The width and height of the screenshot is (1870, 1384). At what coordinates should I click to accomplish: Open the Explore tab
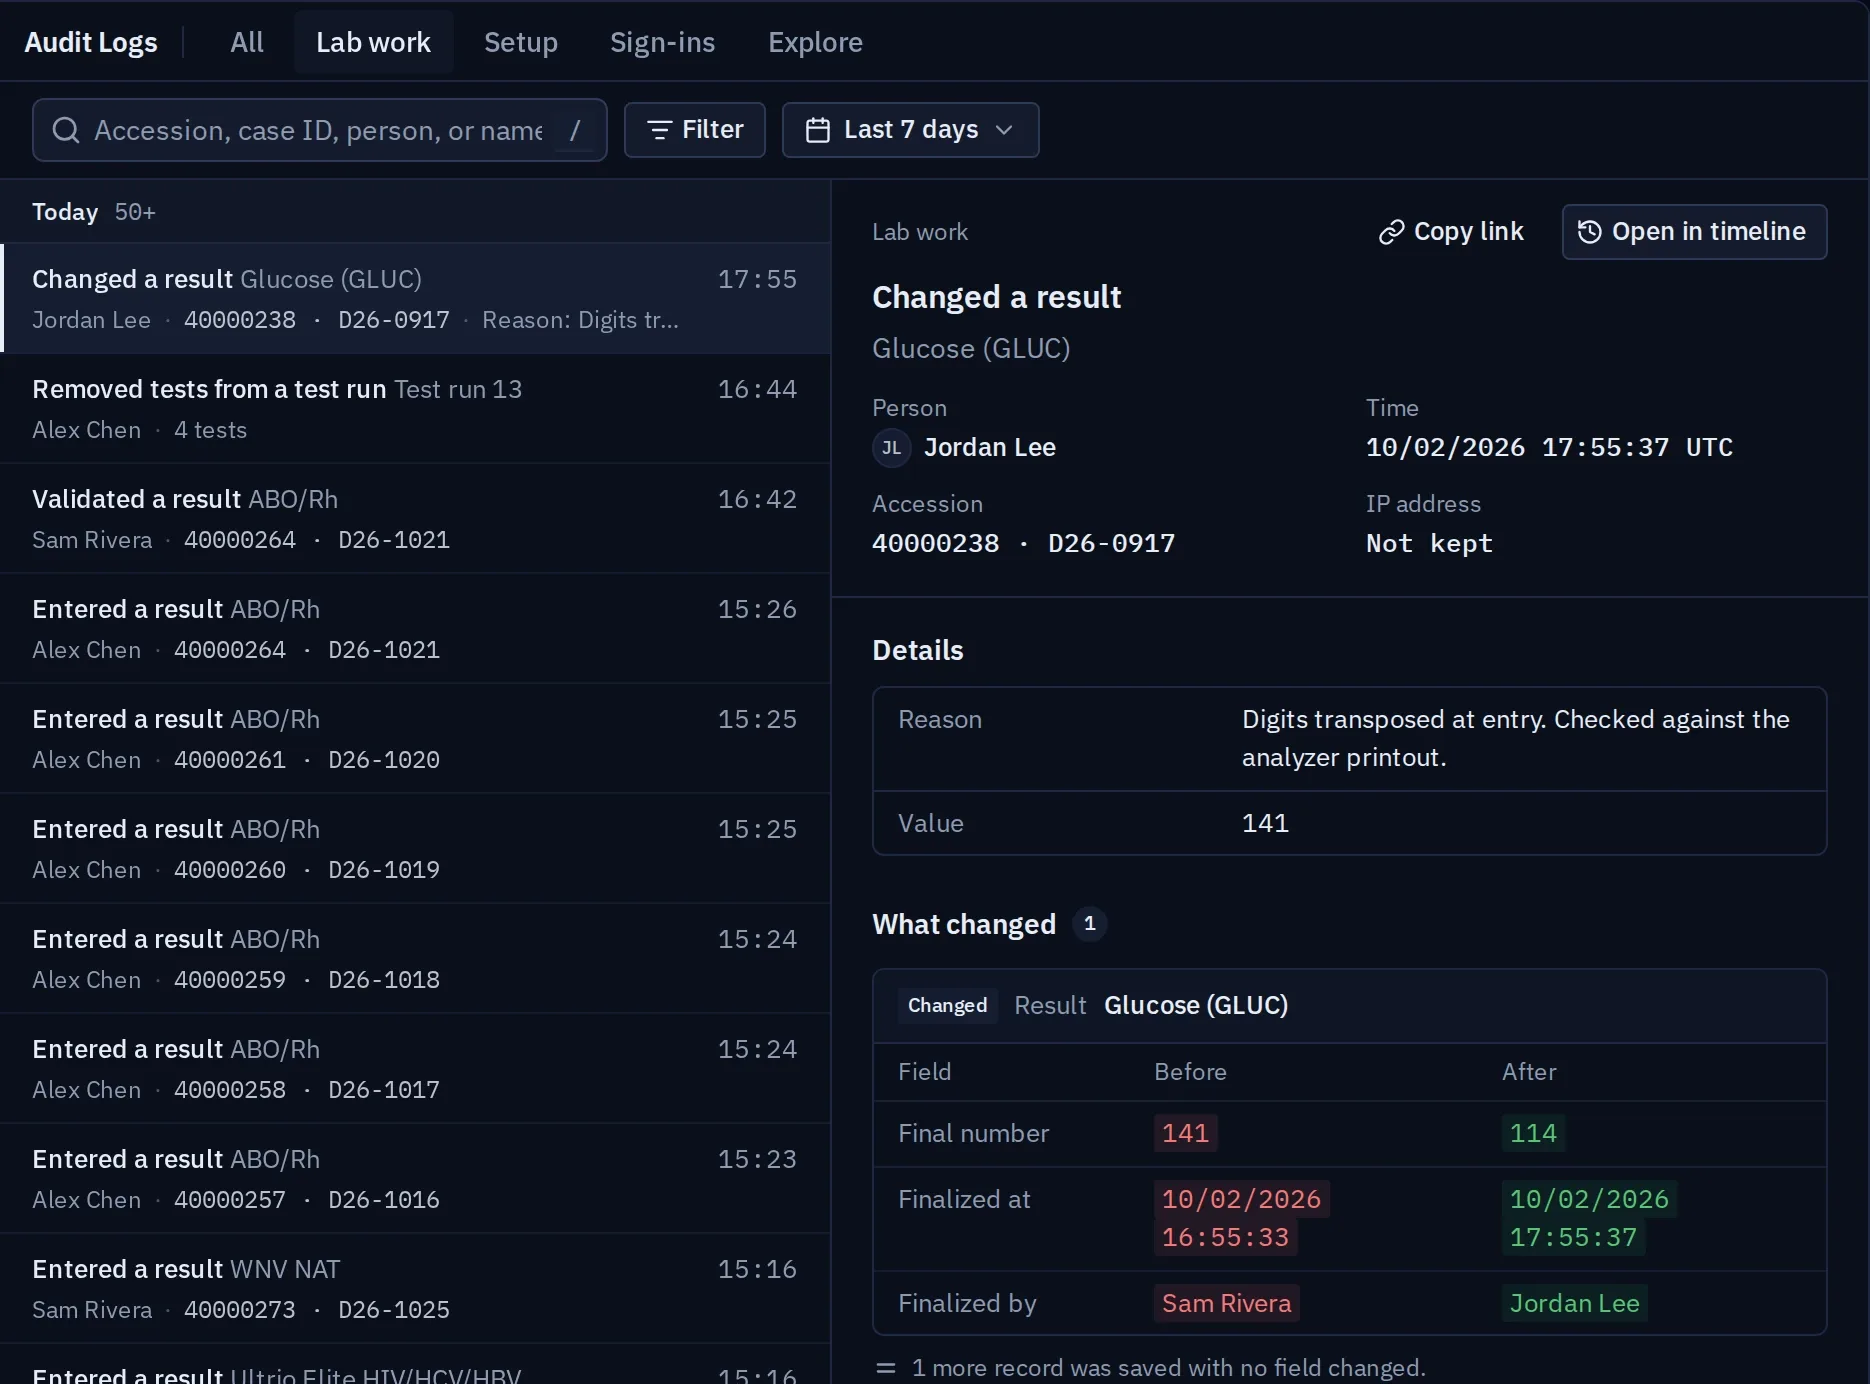pos(815,42)
